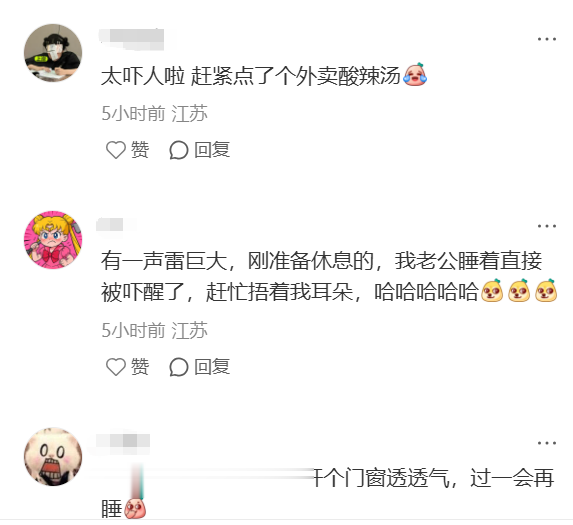Click the reply bubble icon under second comment
Image resolution: width=573 pixels, height=525 pixels.
179,367
